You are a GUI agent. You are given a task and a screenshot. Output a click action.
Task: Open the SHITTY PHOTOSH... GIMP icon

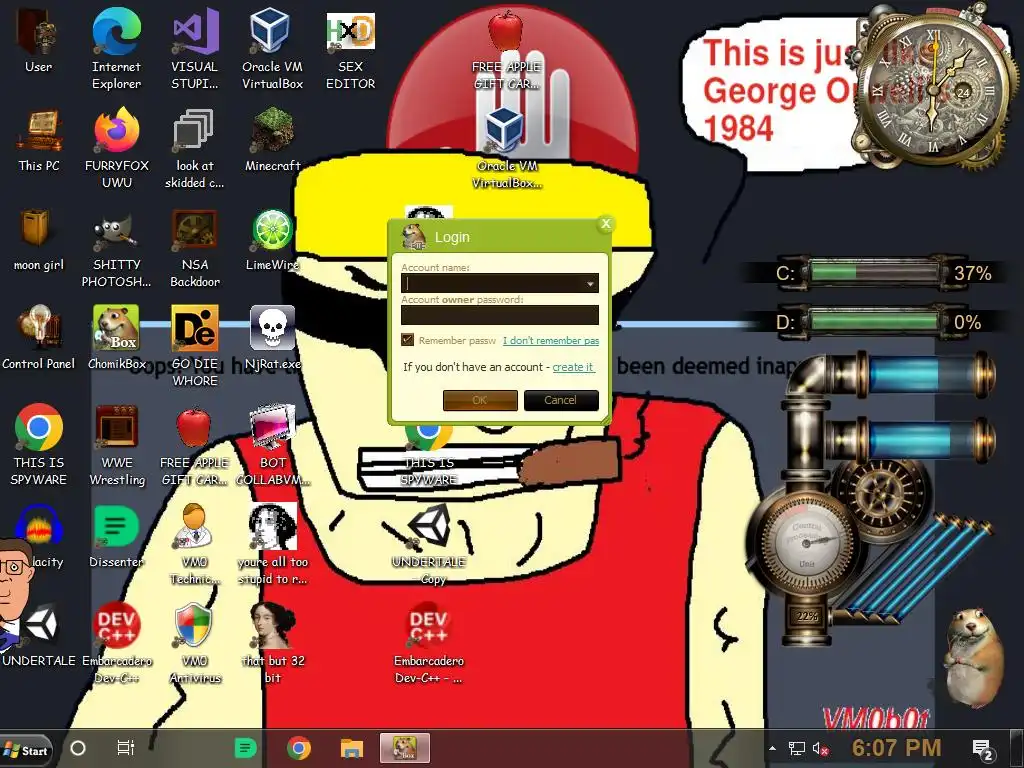tap(116, 248)
